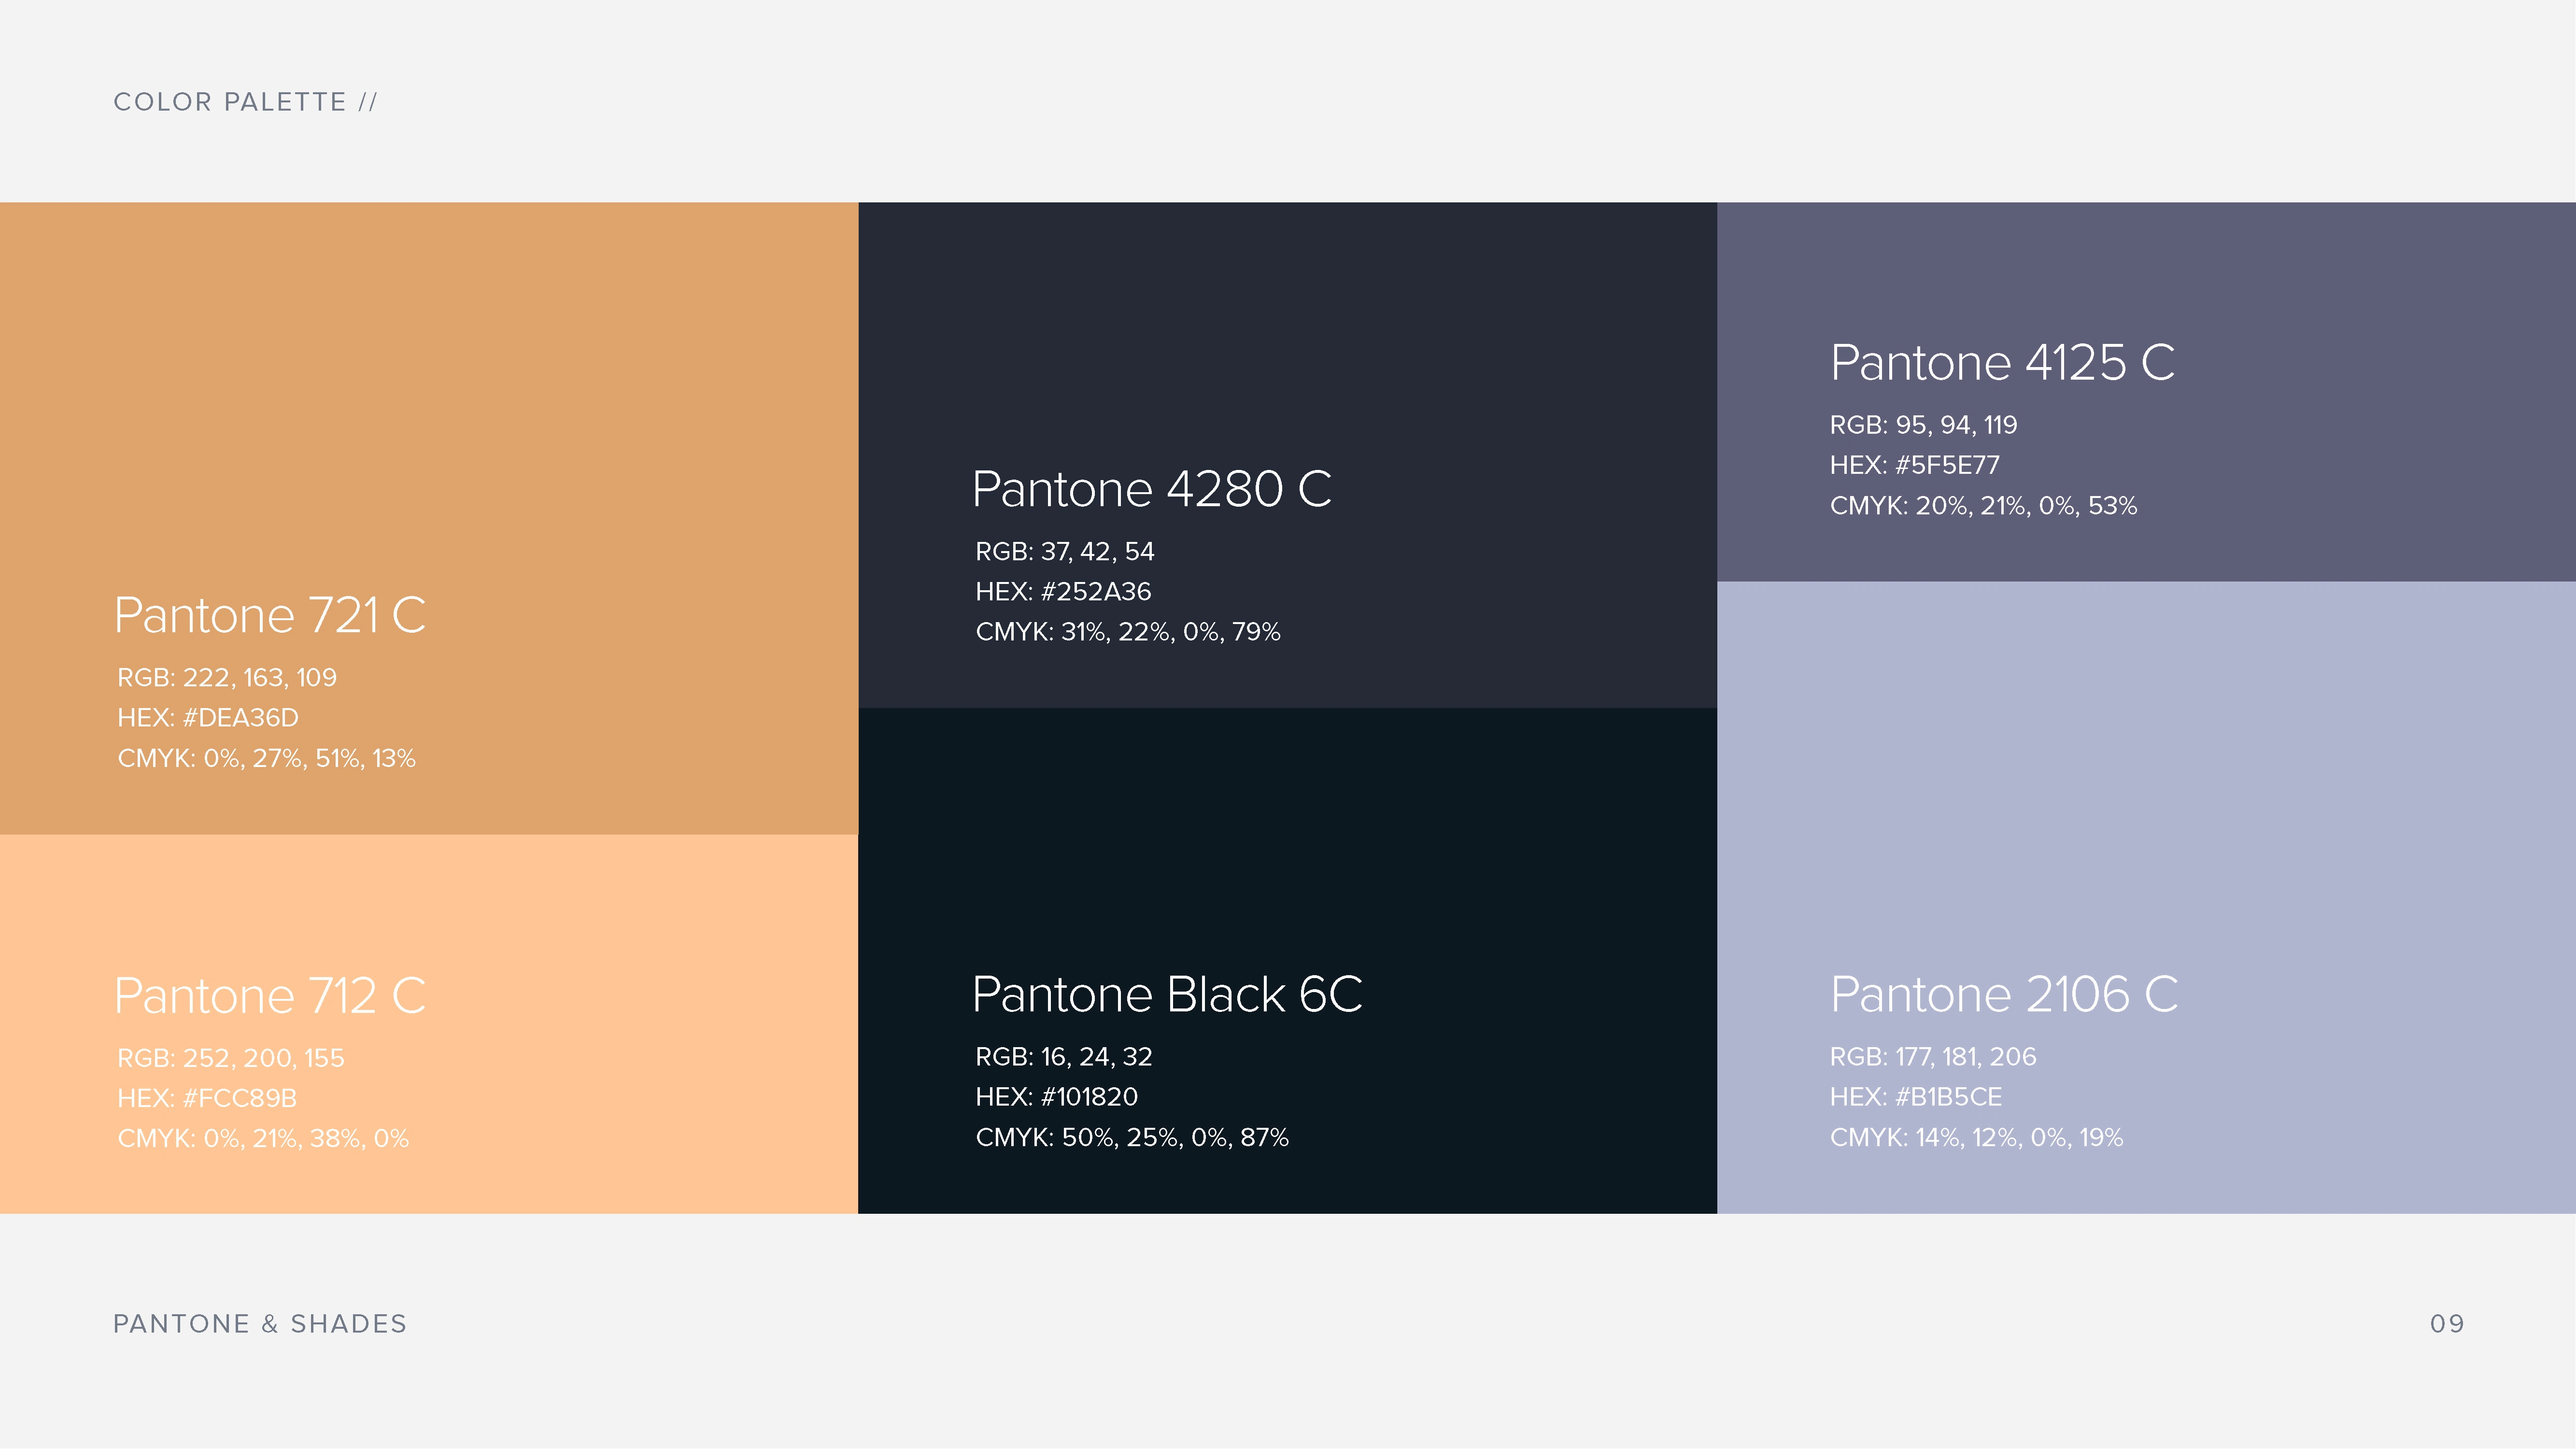Click RGB: 177, 181, 206 value
This screenshot has height=1449, width=2576.
point(1933,1057)
